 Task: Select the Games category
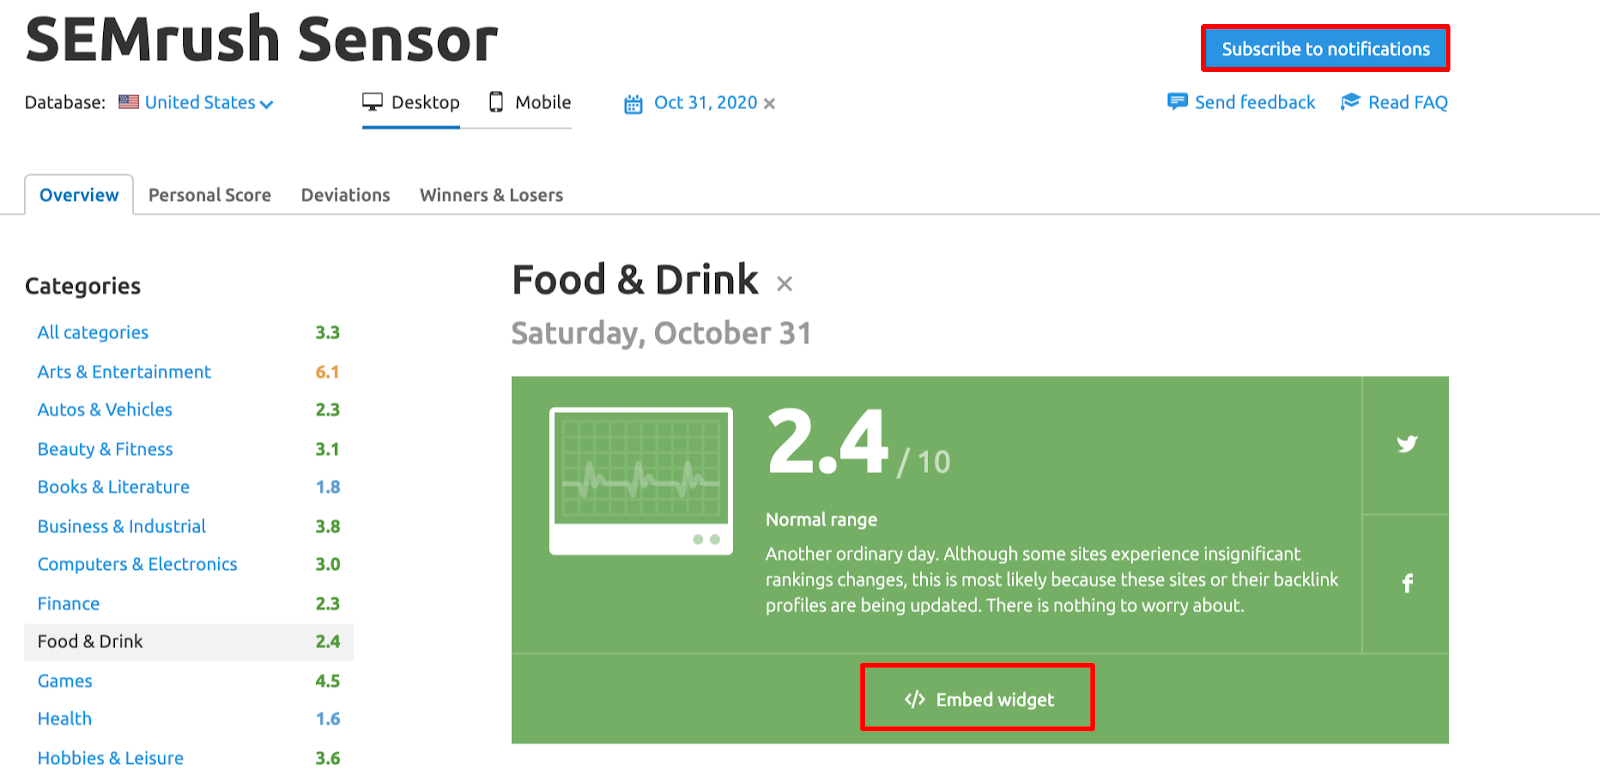coord(65,681)
